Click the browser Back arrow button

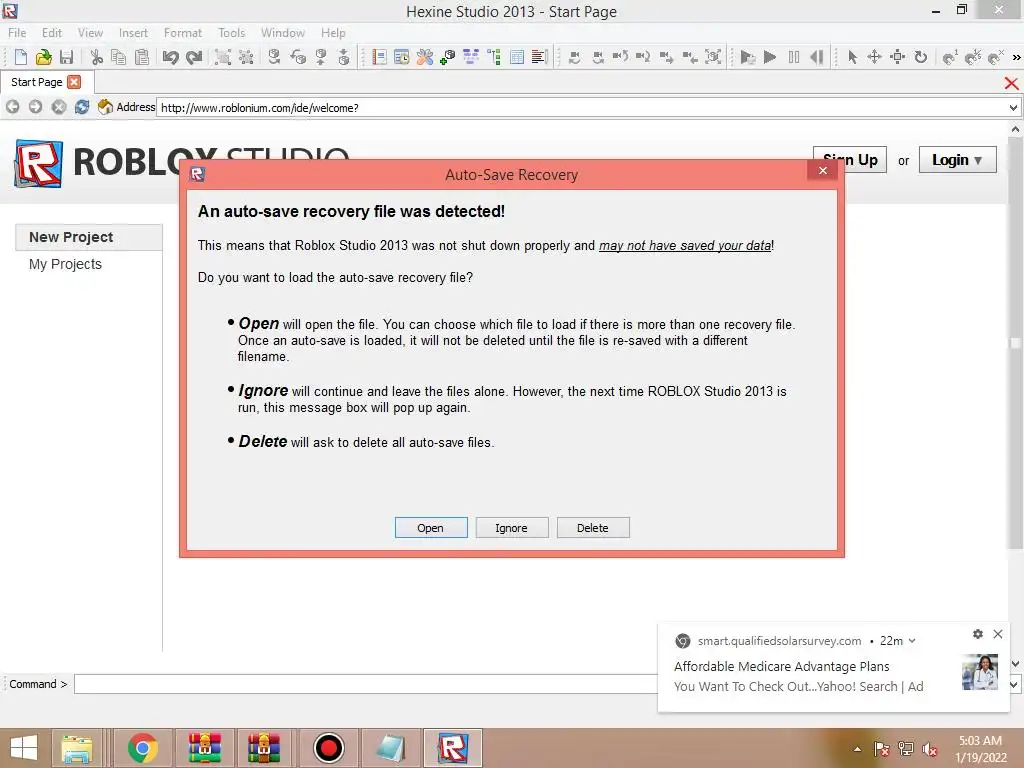pos(12,107)
